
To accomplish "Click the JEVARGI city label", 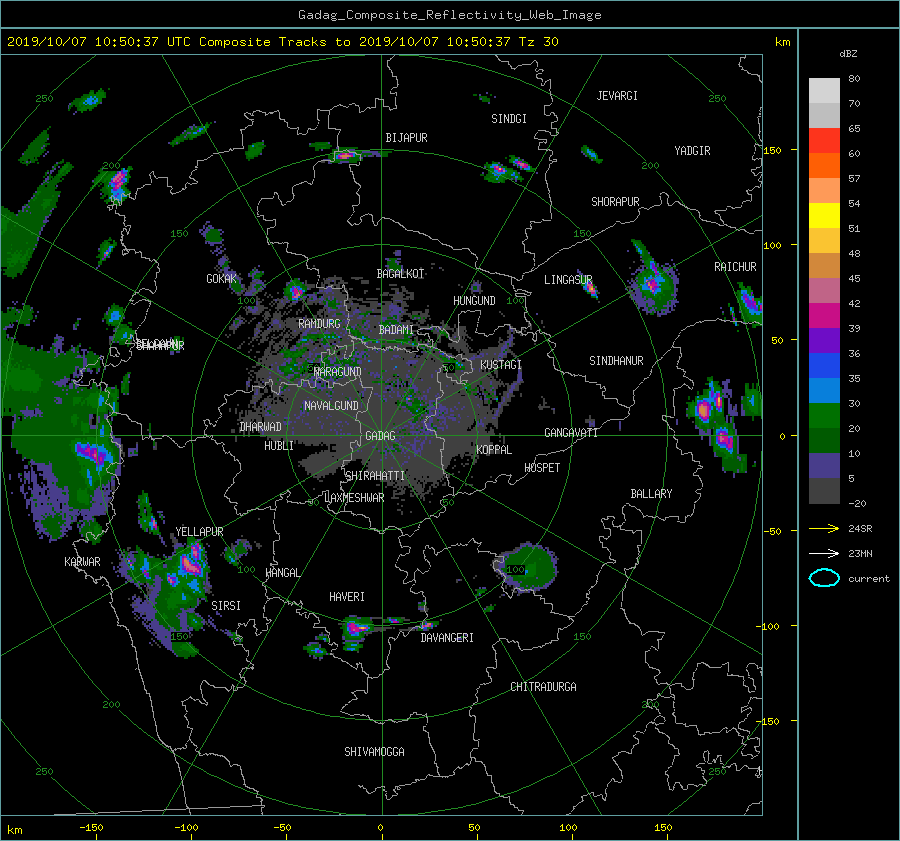I will pos(617,96).
